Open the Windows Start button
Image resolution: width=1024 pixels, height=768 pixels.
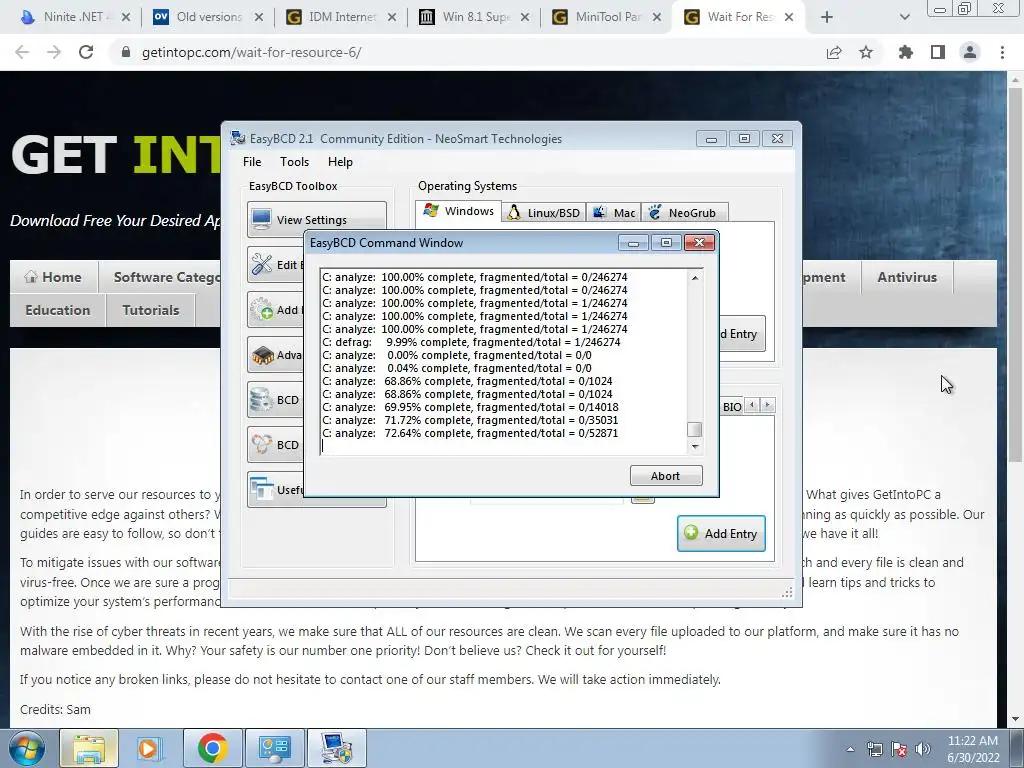(x=26, y=748)
